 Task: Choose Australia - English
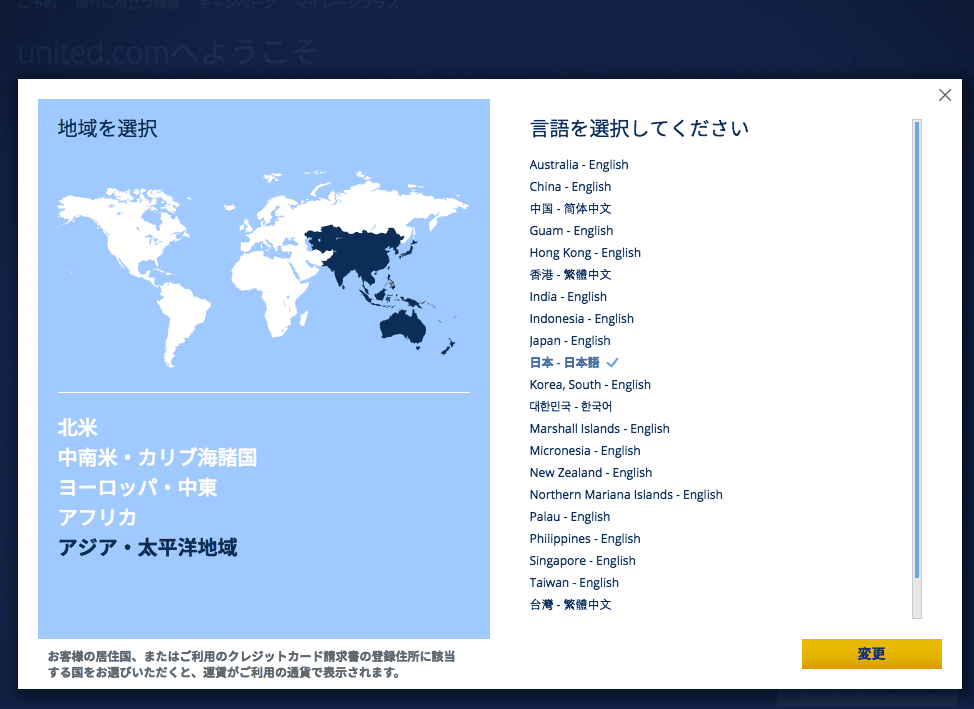(x=579, y=165)
